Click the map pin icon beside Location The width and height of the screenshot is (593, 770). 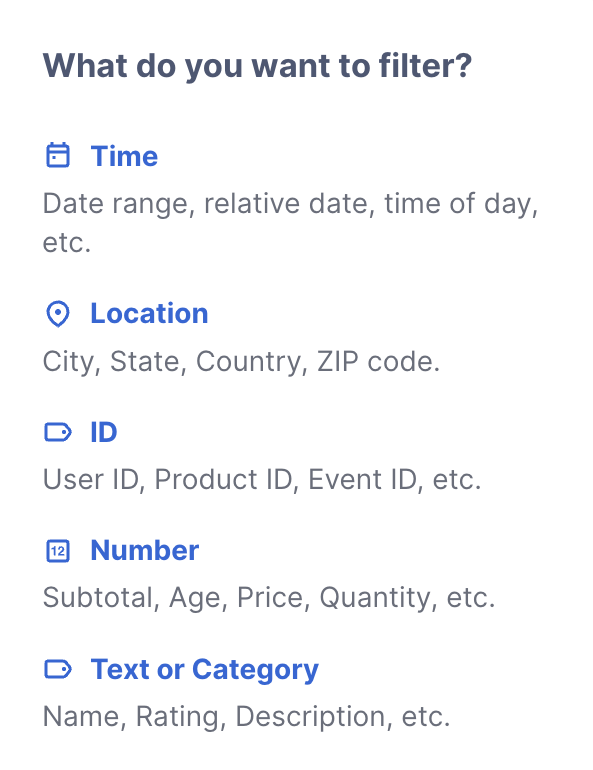pyautogui.click(x=58, y=313)
